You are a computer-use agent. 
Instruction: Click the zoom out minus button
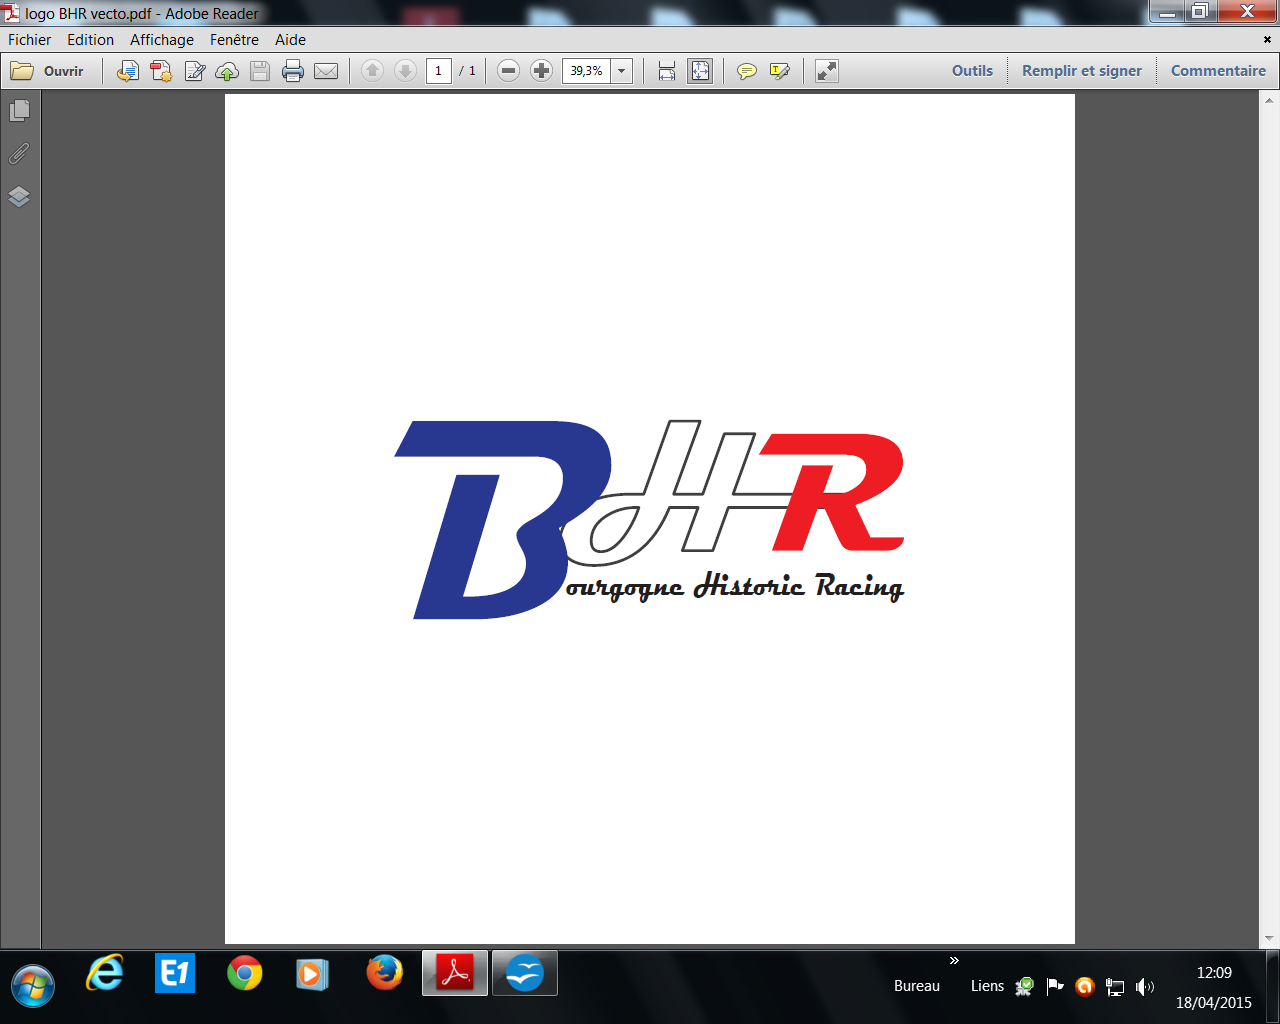point(508,71)
